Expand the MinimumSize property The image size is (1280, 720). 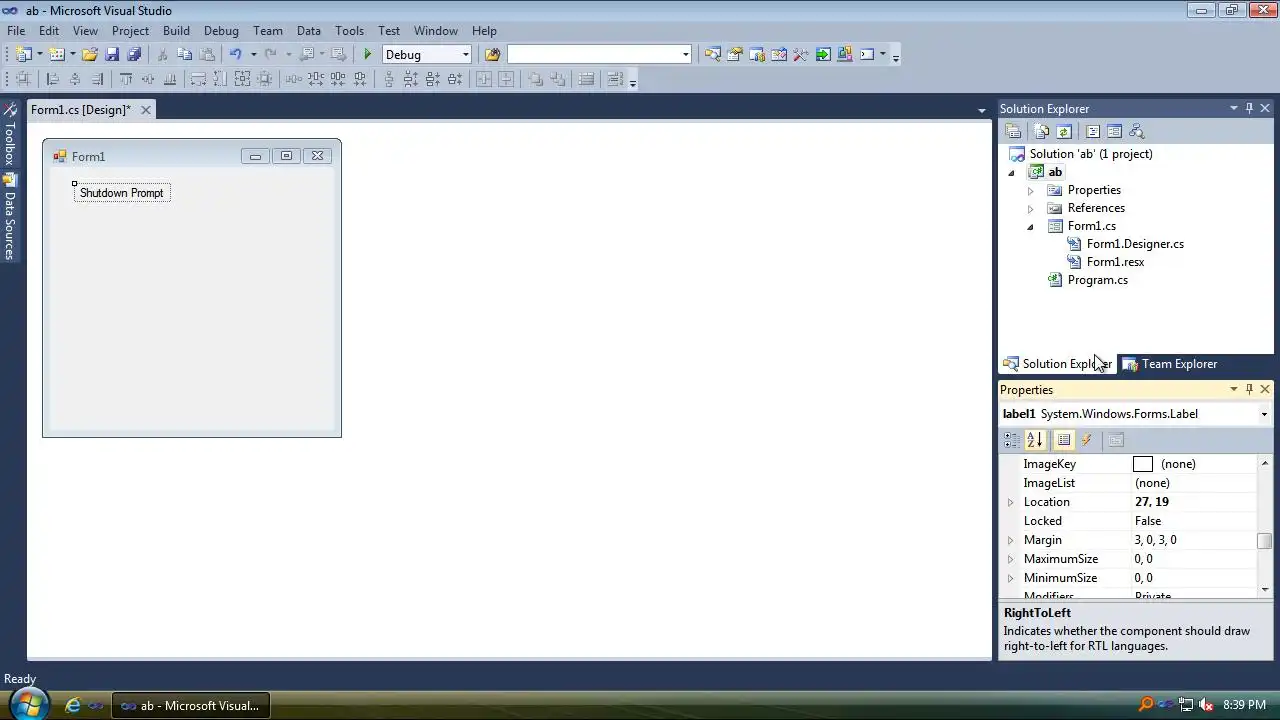tap(1010, 578)
